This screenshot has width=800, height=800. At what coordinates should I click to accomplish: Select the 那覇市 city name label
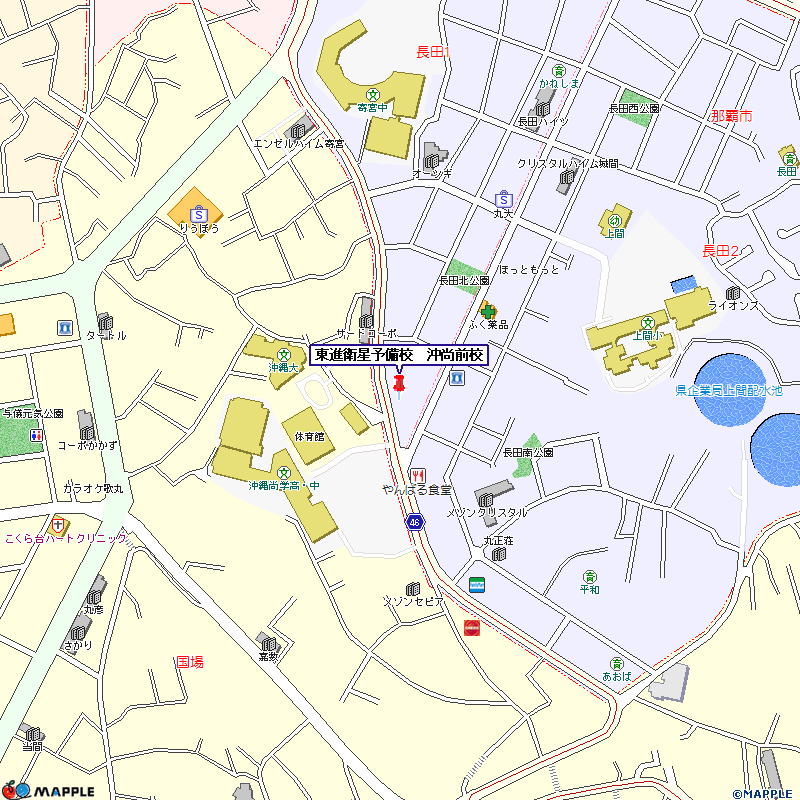(x=731, y=117)
